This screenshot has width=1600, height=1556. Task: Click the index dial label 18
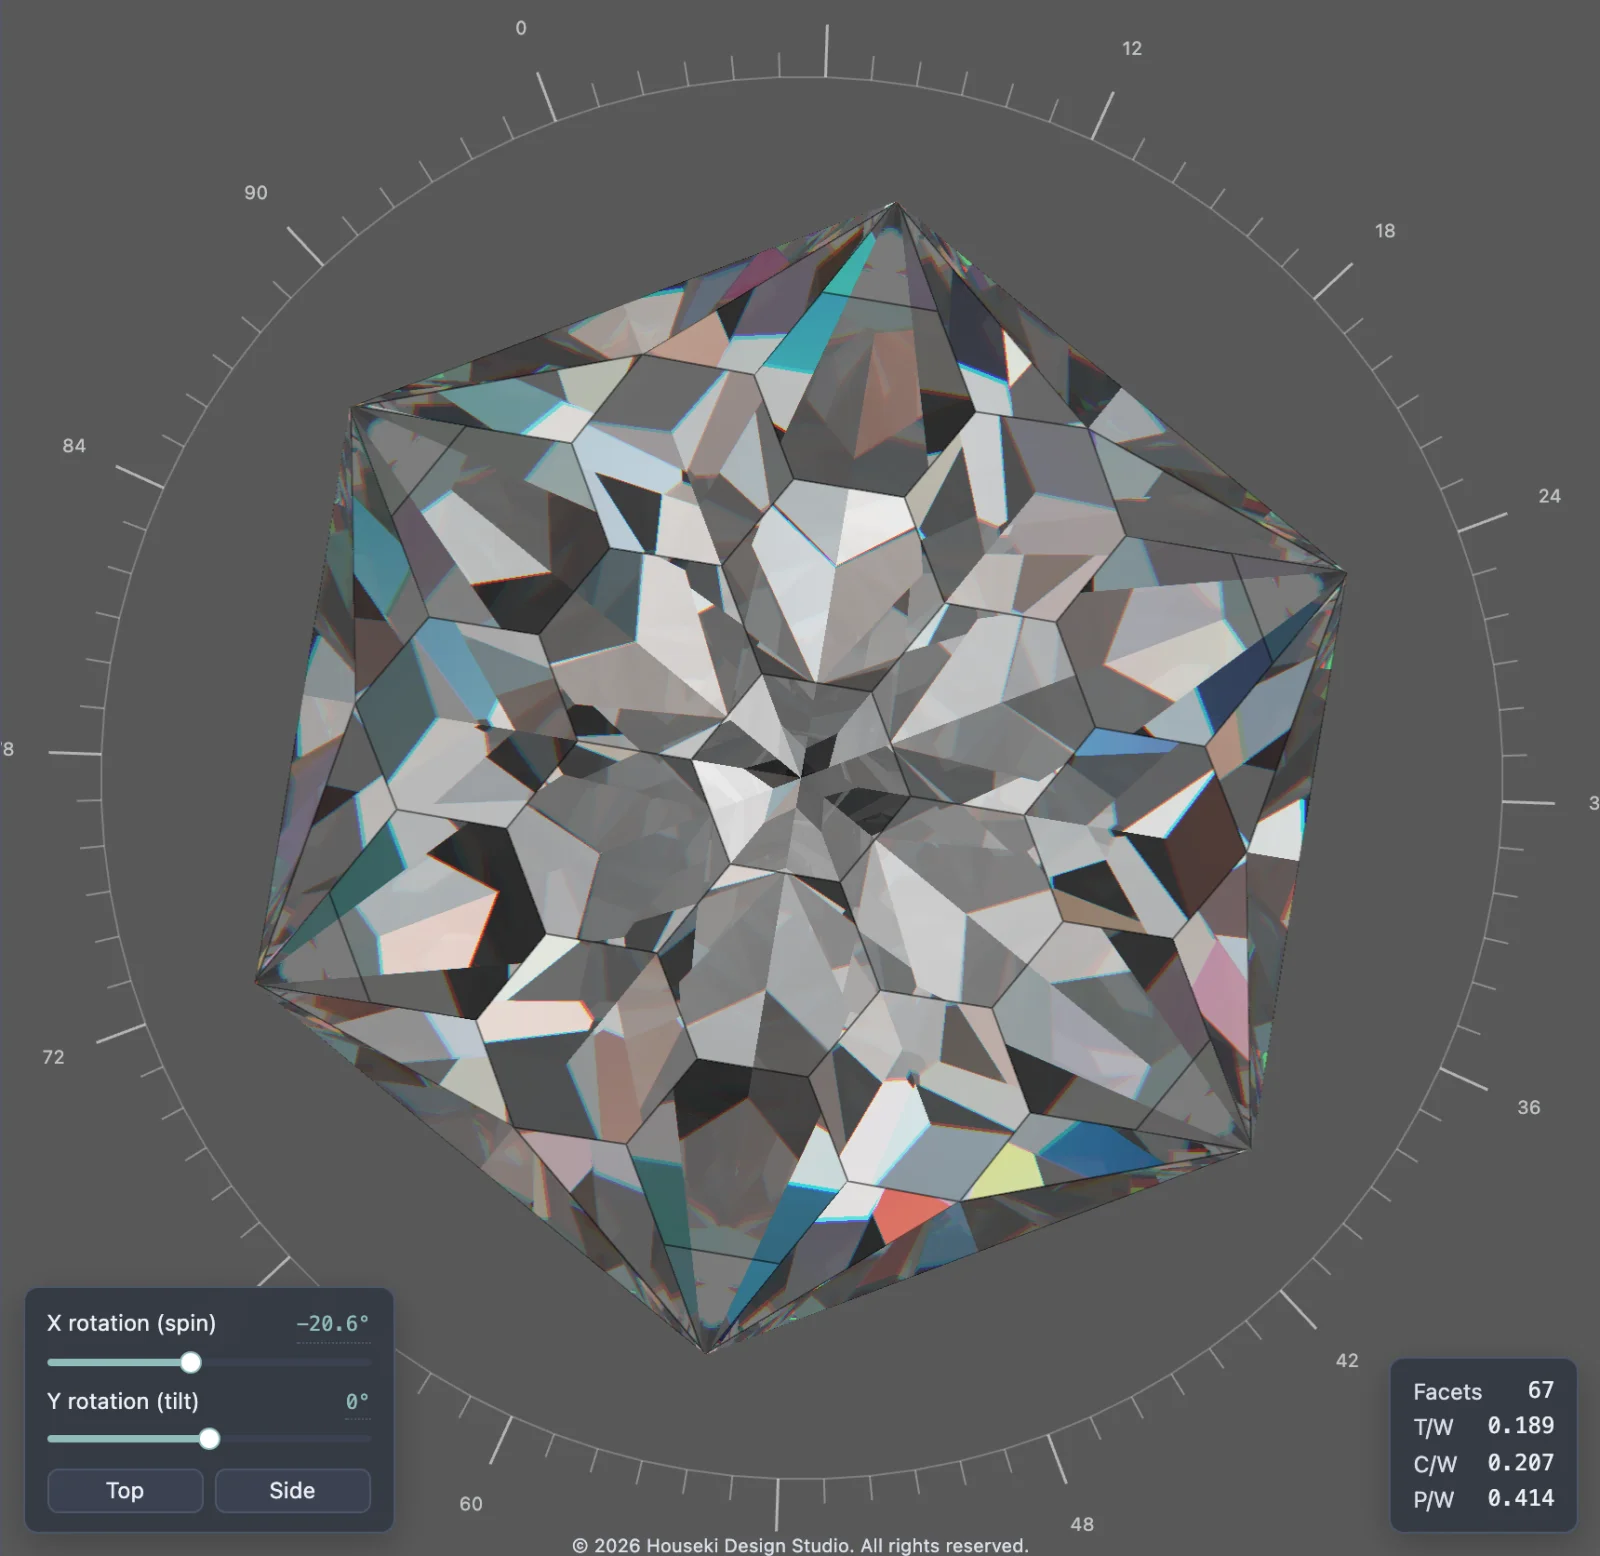point(1384,231)
